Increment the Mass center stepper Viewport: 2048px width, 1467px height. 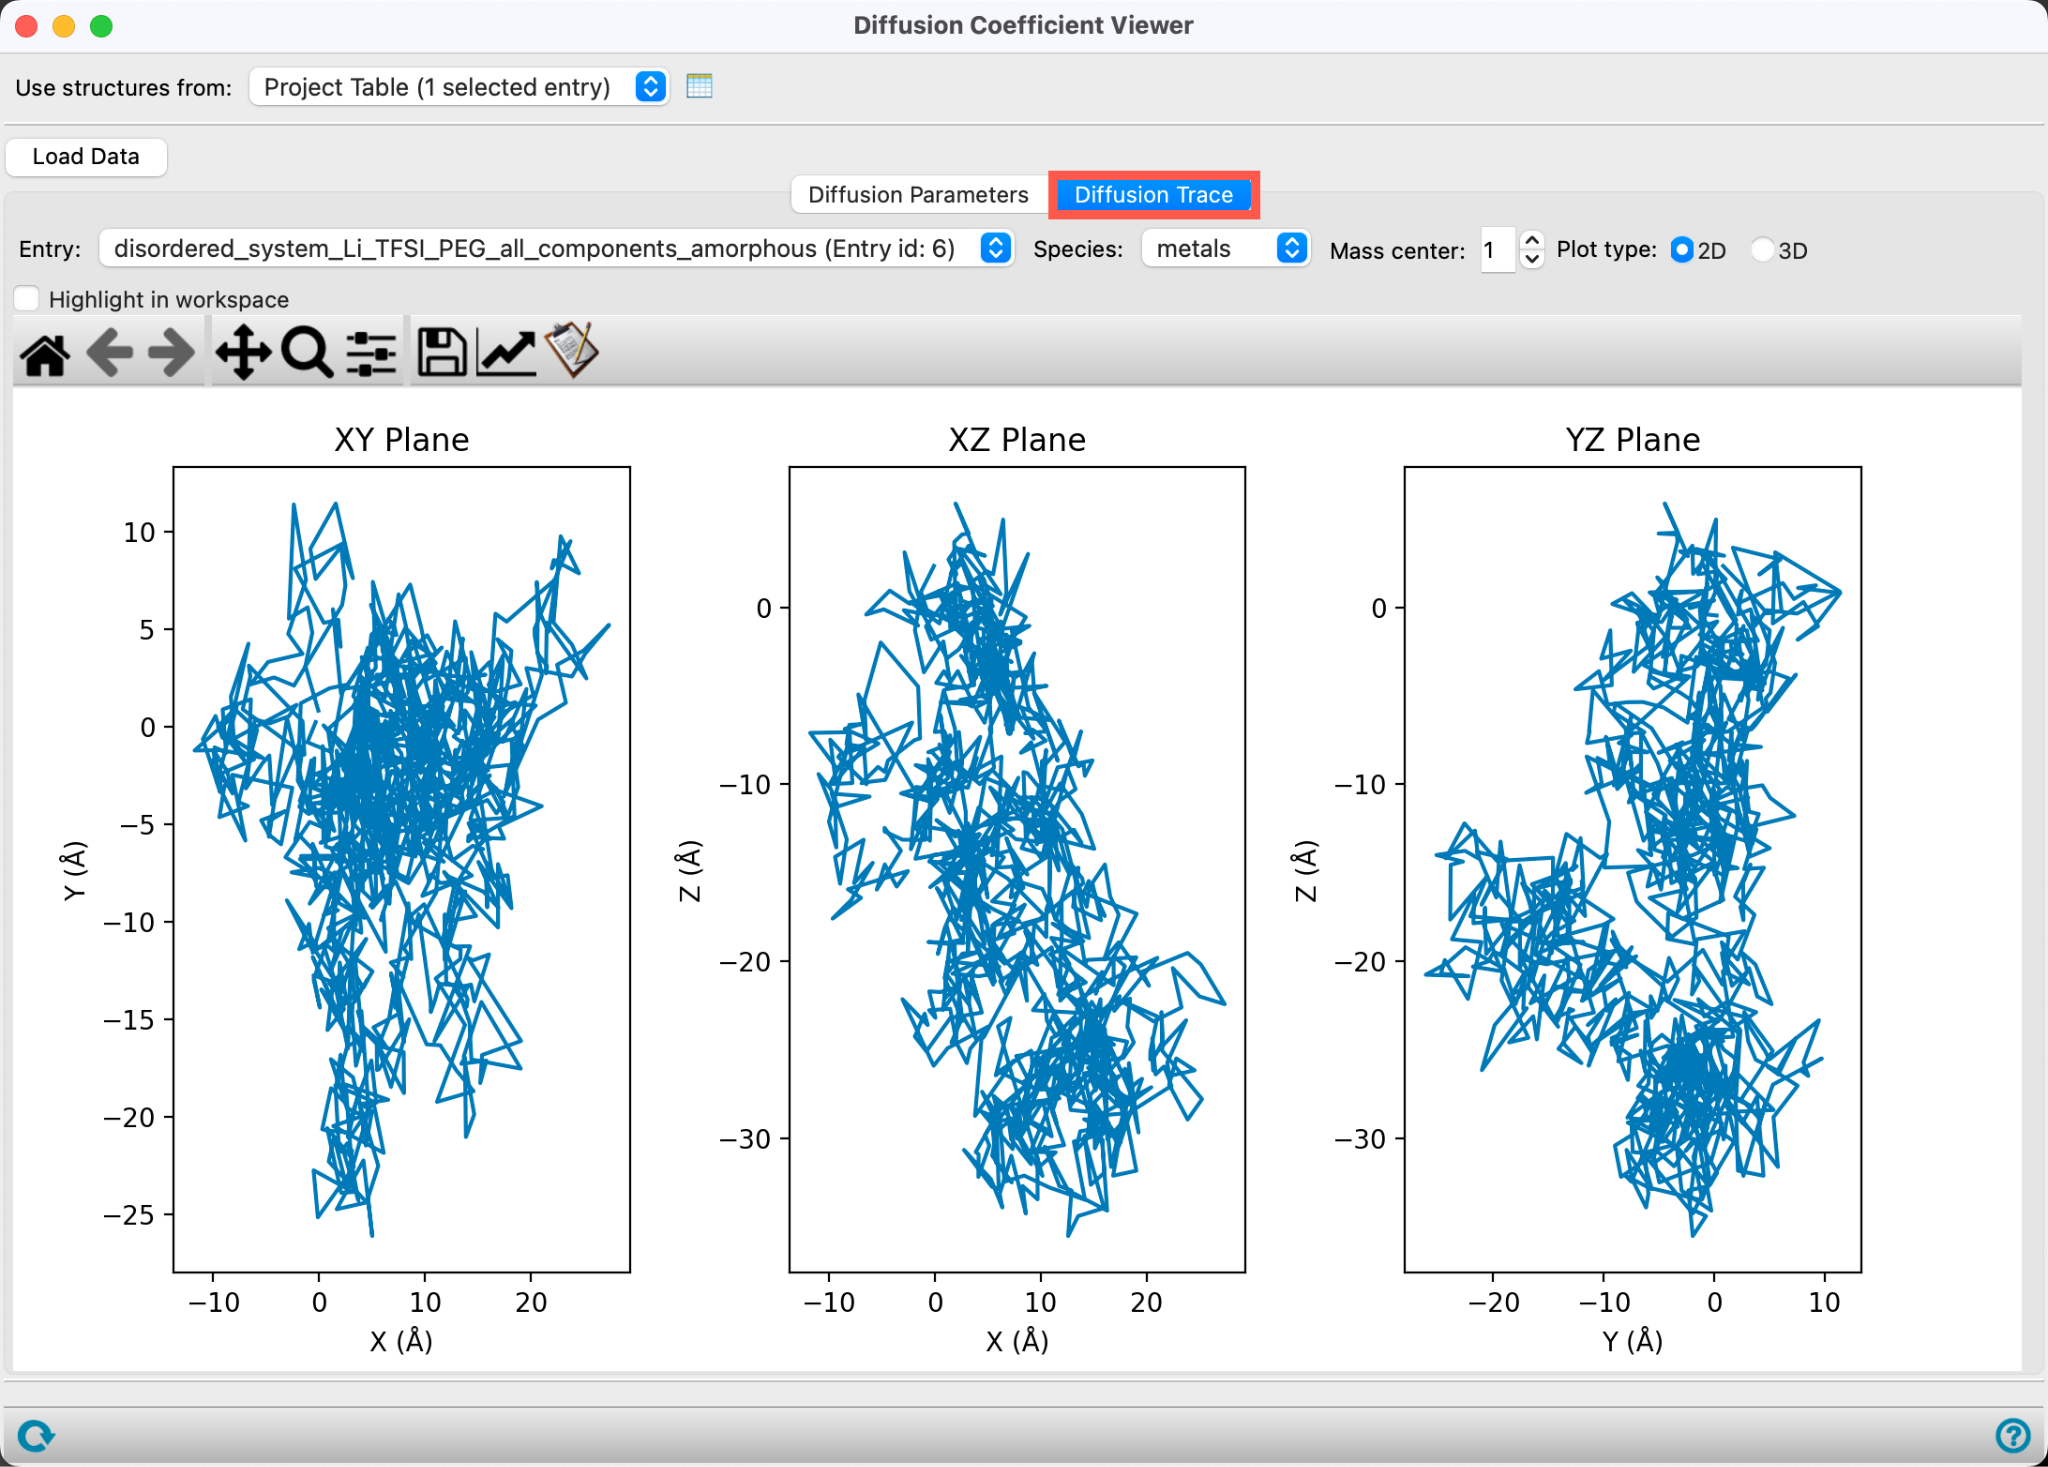[1531, 240]
